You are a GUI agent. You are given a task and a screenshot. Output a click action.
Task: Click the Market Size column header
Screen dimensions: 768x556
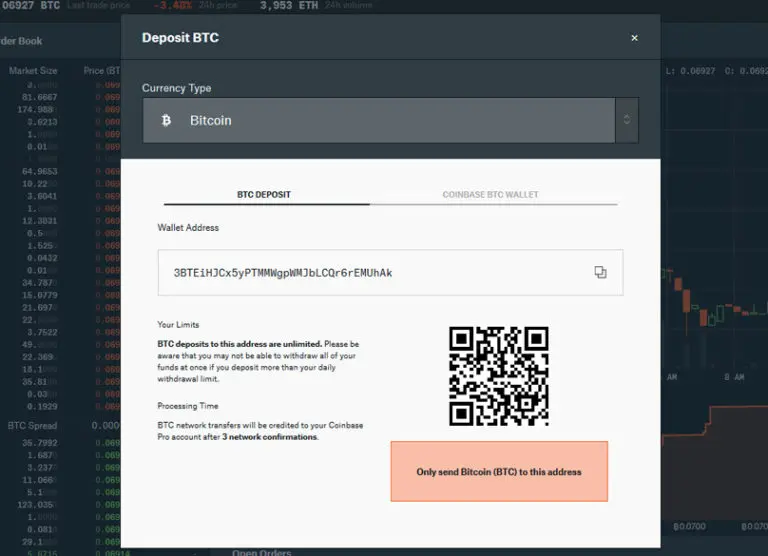33,71
